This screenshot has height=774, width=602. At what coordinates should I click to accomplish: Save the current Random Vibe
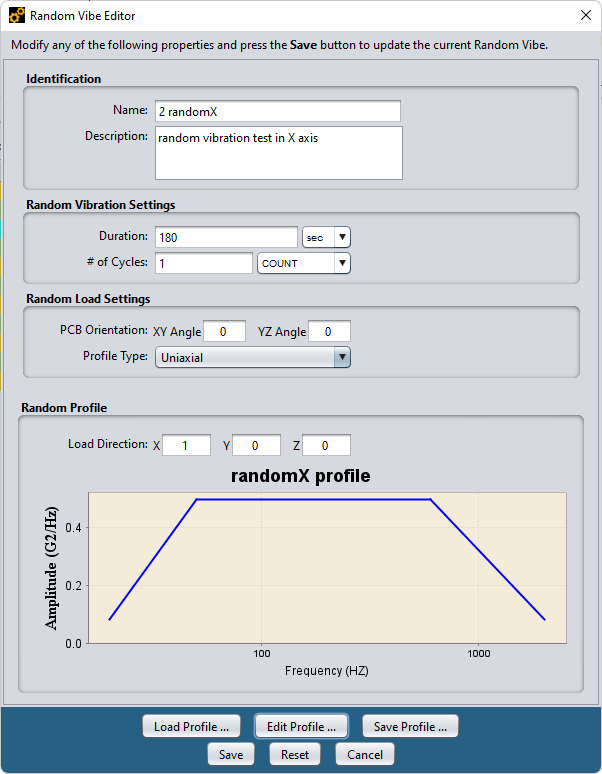231,754
